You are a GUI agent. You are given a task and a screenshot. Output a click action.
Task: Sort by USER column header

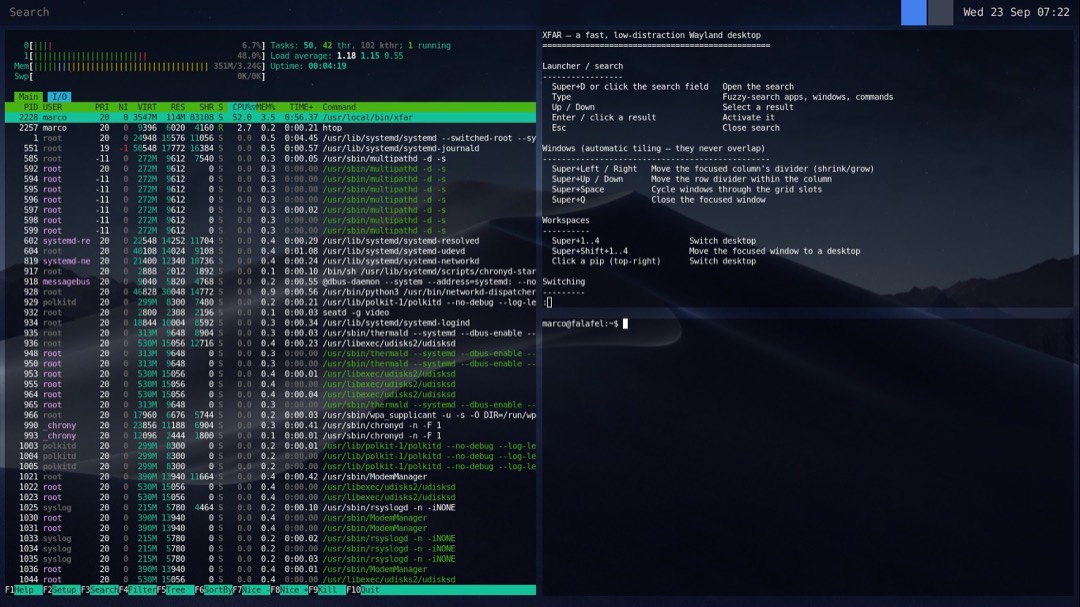coord(52,107)
